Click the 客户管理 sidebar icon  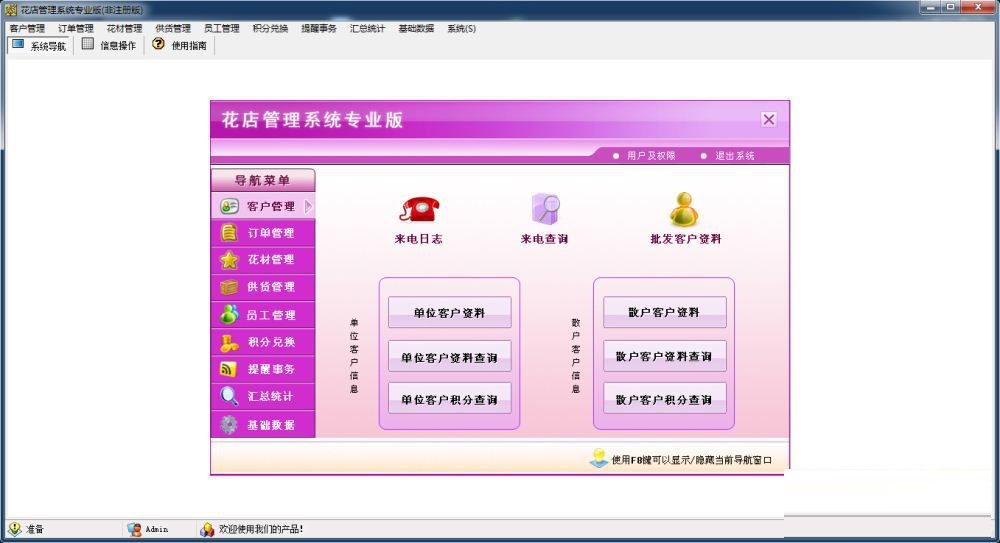[229, 206]
